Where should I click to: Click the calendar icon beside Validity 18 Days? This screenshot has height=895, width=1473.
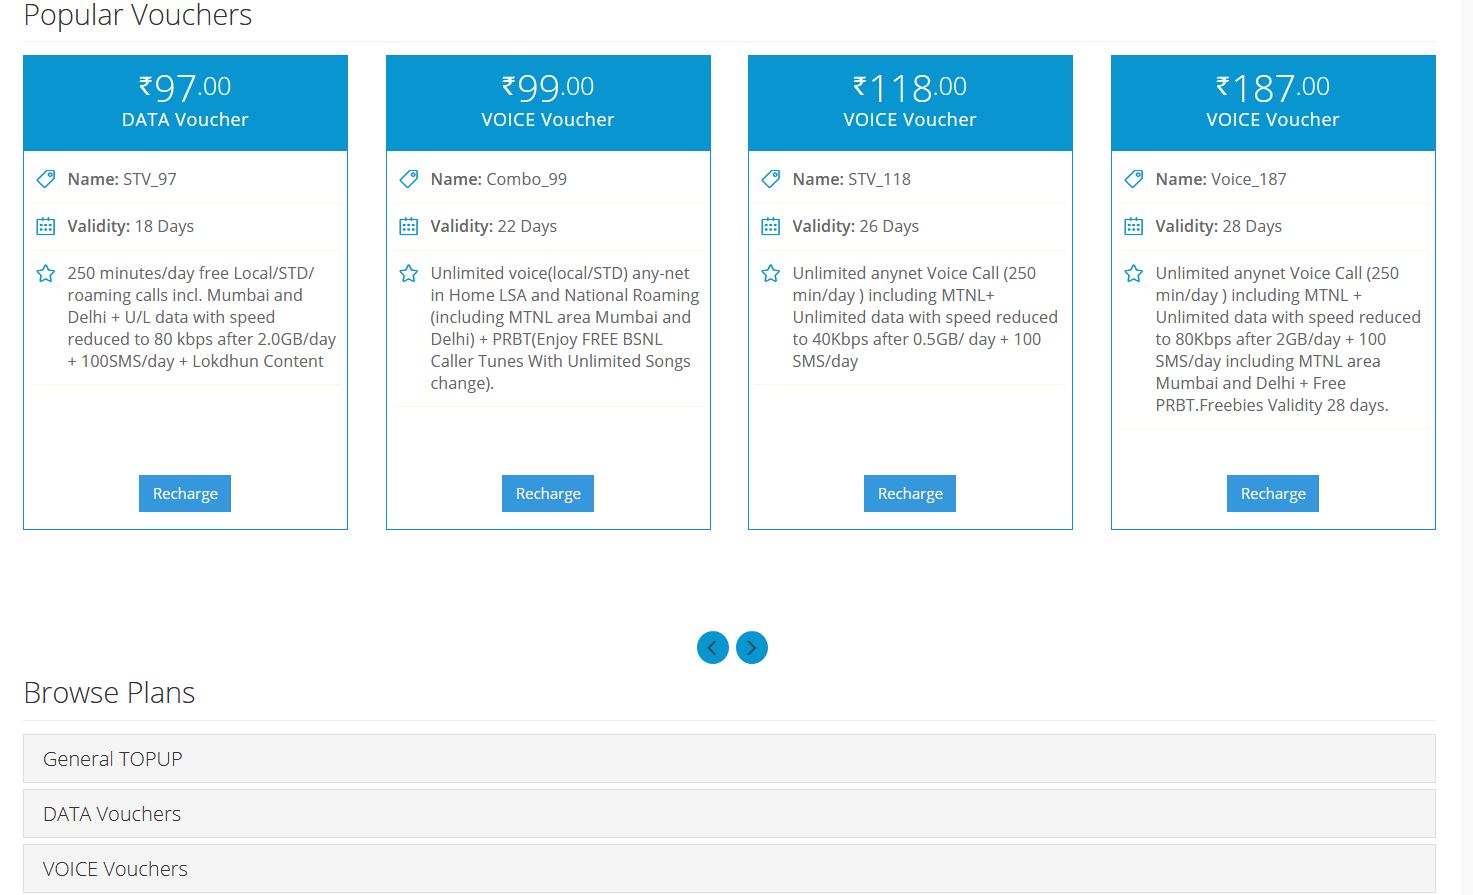(x=46, y=226)
